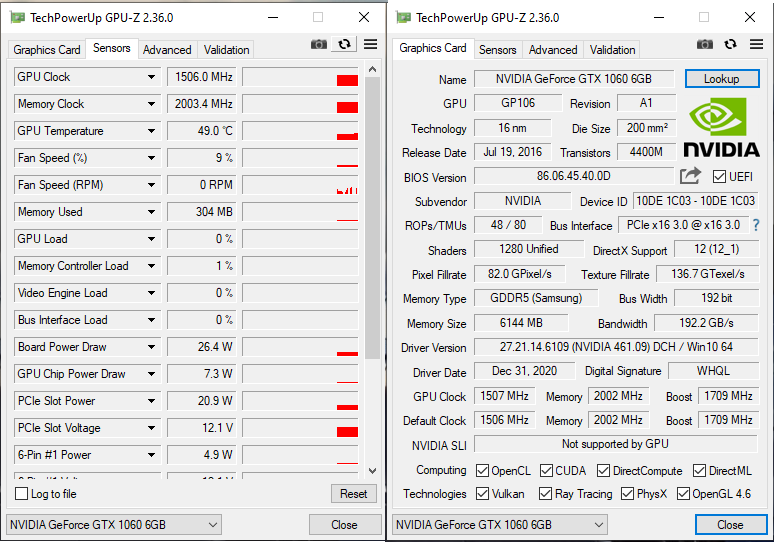Toggle the Vulkan checkbox
This screenshot has height=543, width=776.
(482, 494)
